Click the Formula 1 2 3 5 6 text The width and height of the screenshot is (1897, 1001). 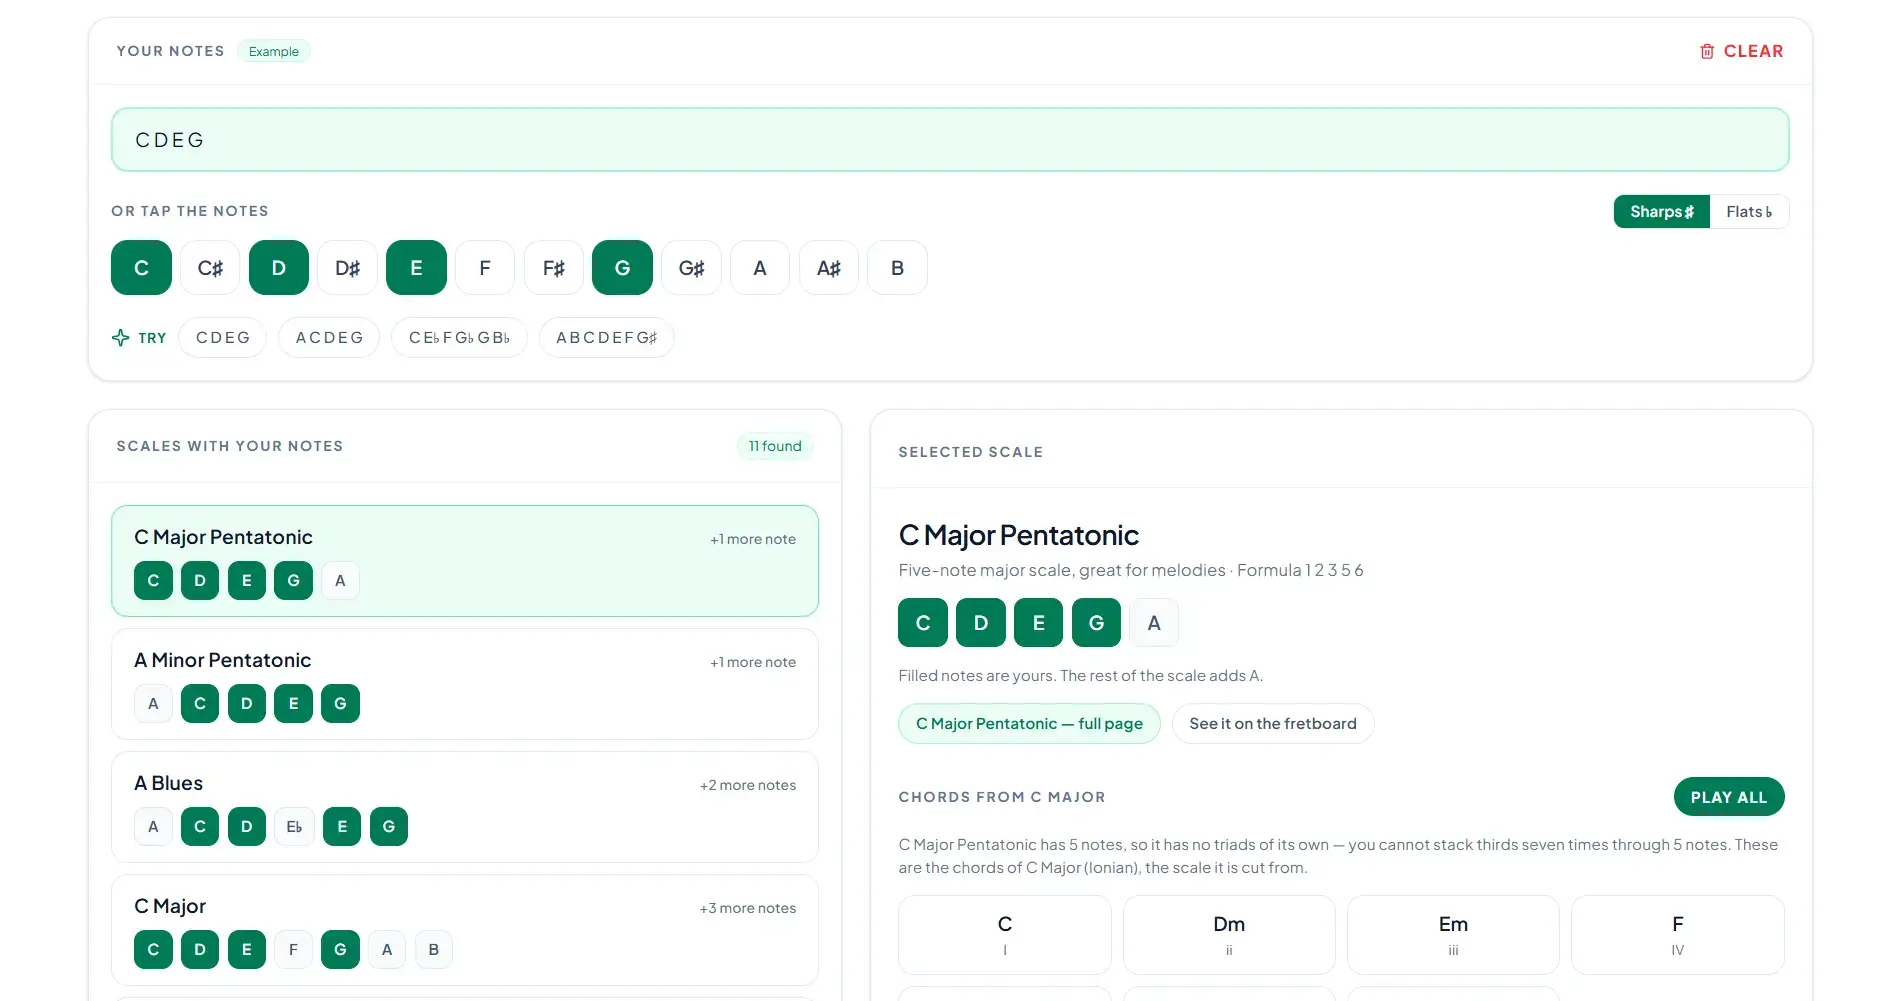(1300, 570)
